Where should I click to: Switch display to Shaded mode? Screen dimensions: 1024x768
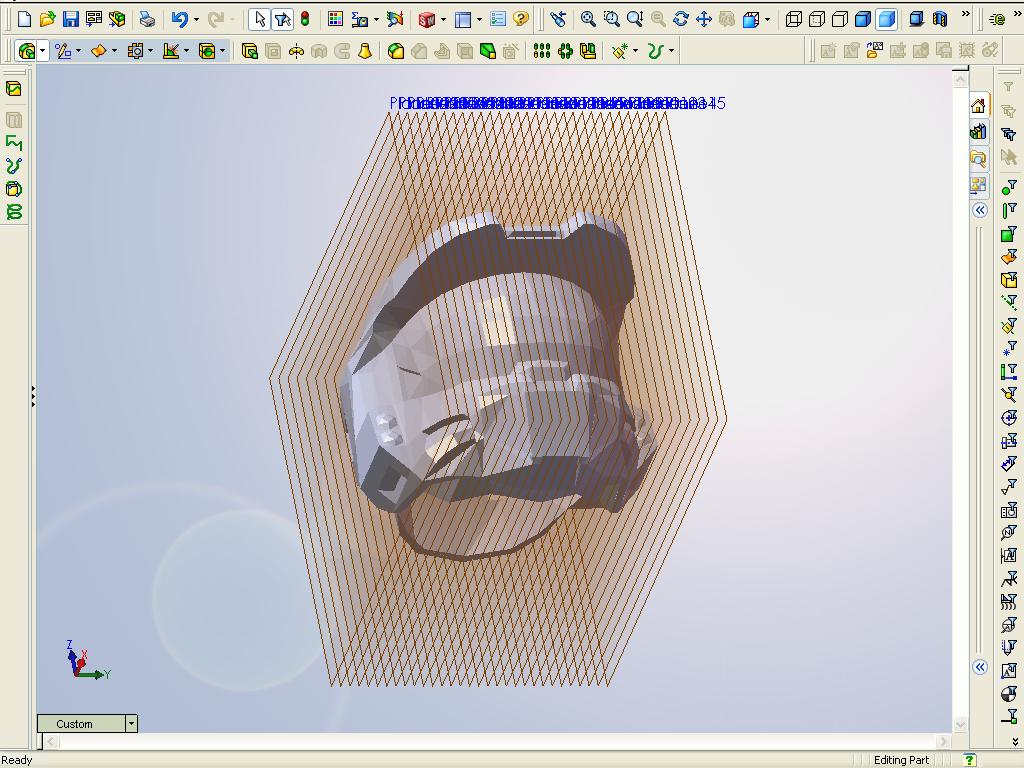886,19
